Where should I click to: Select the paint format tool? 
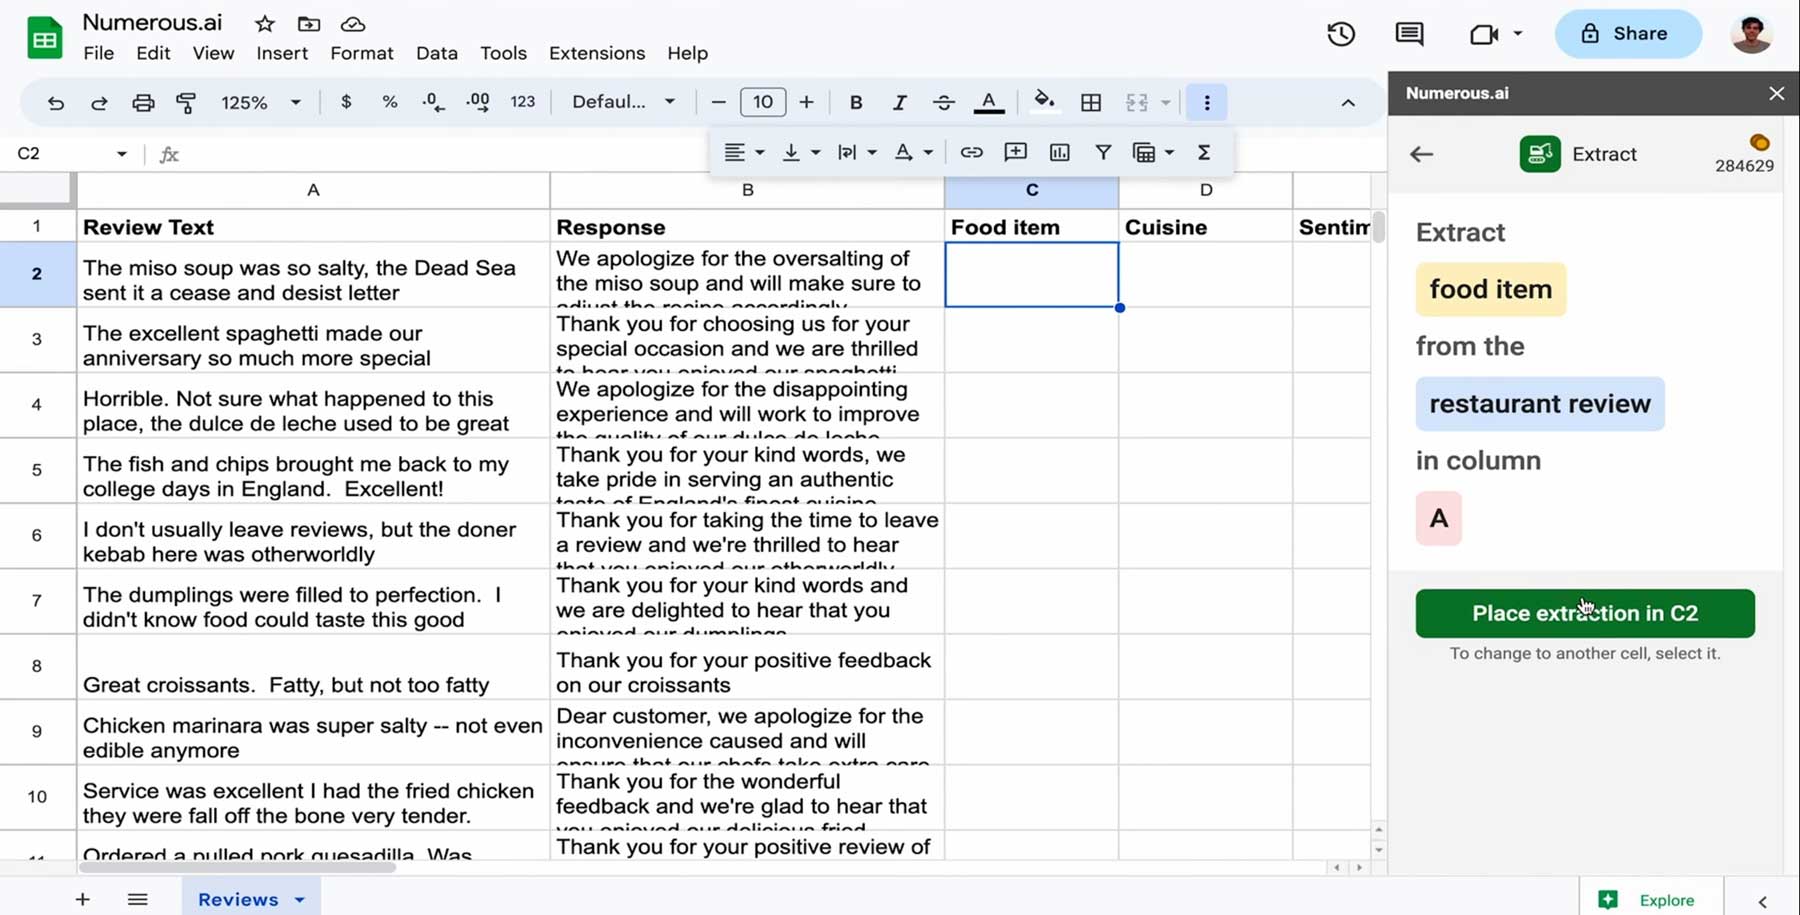point(186,102)
